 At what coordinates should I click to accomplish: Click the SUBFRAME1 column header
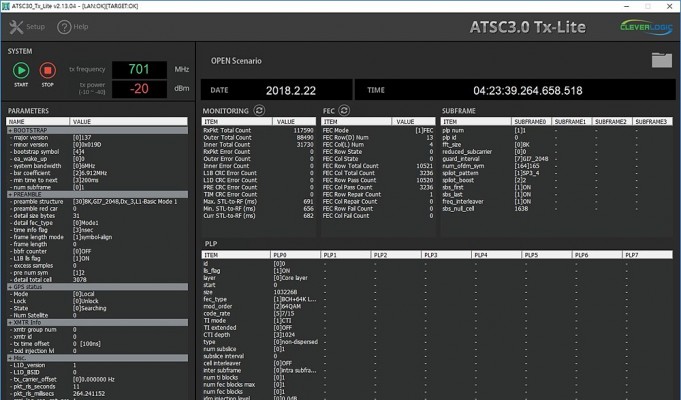click(570, 122)
